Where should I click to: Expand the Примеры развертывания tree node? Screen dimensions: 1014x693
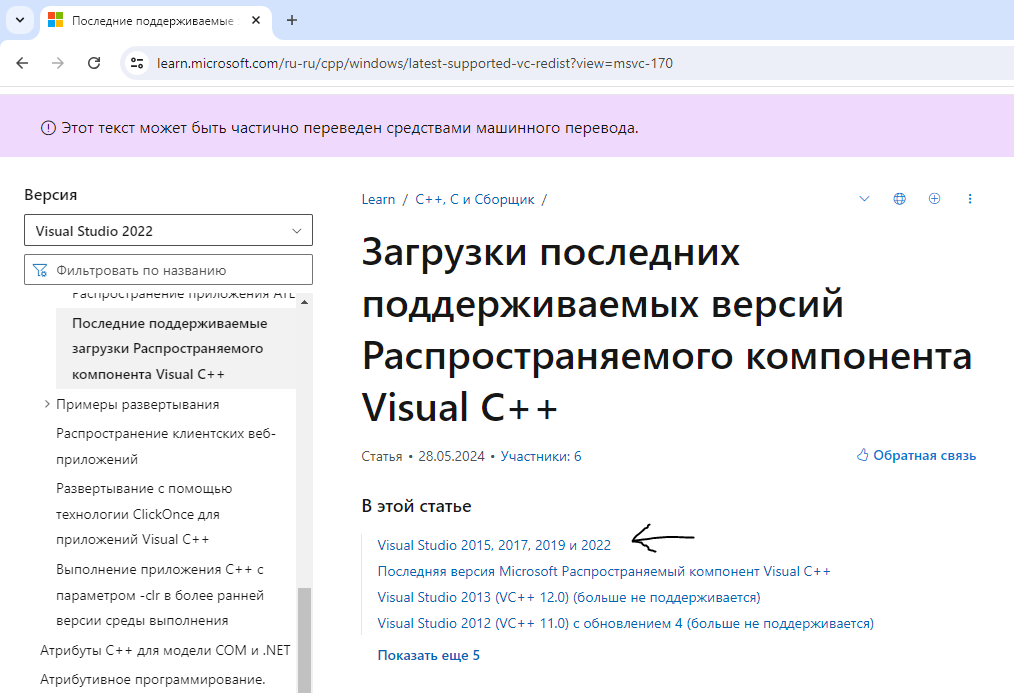(47, 404)
